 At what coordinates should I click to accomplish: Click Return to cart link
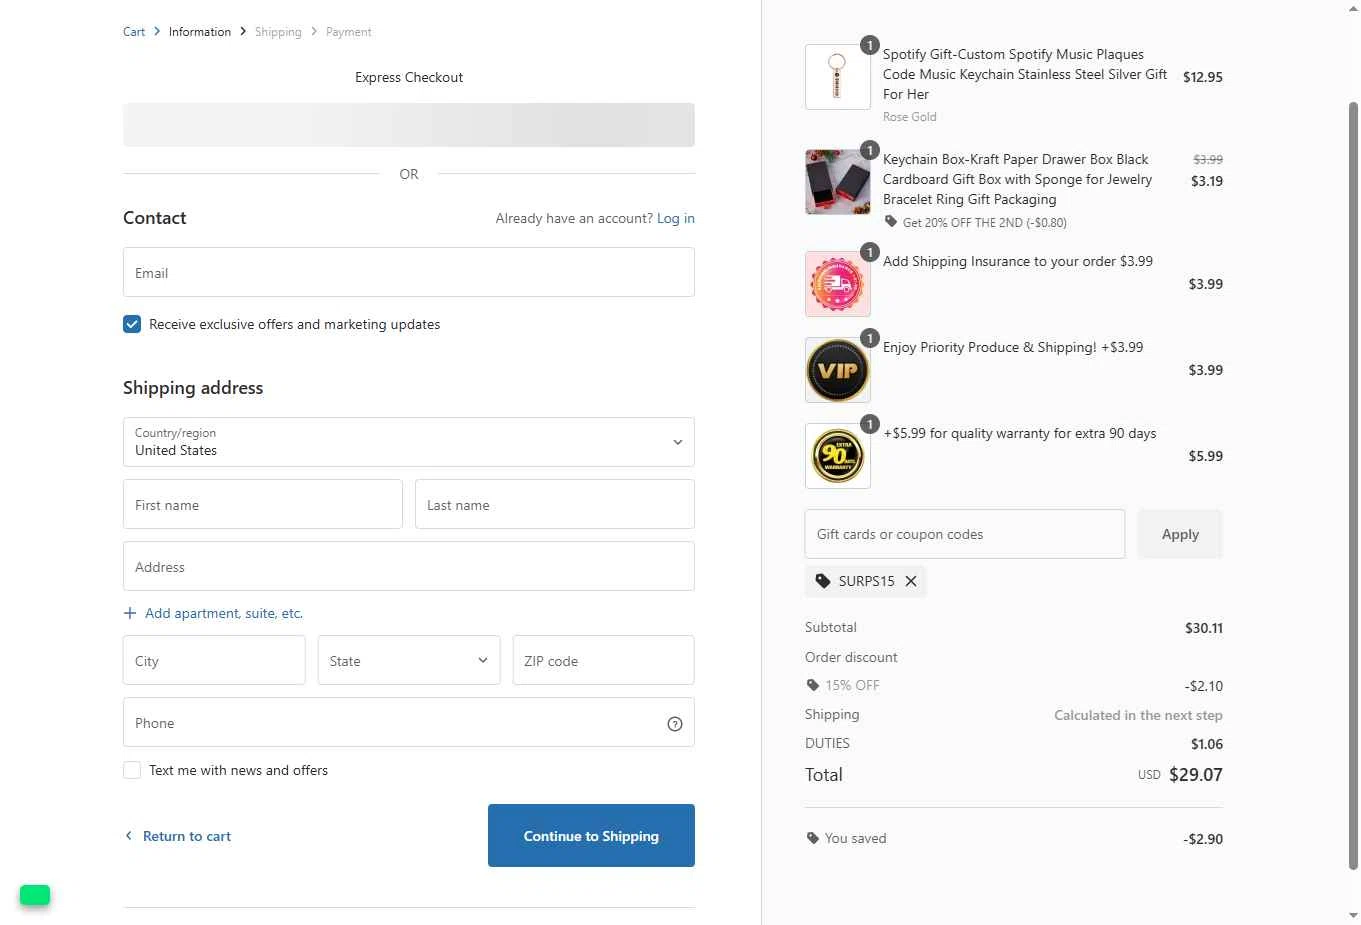coord(186,836)
